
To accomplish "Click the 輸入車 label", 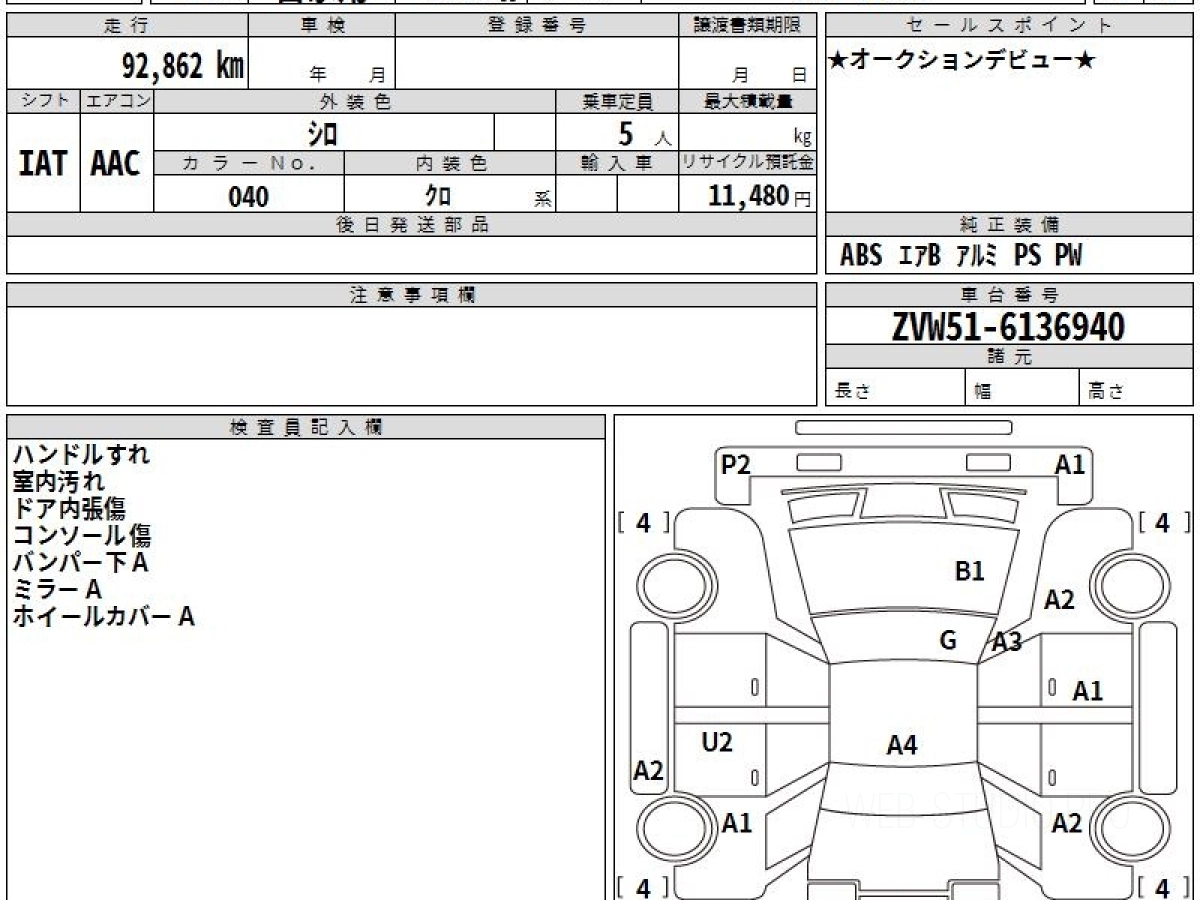I will tap(617, 163).
